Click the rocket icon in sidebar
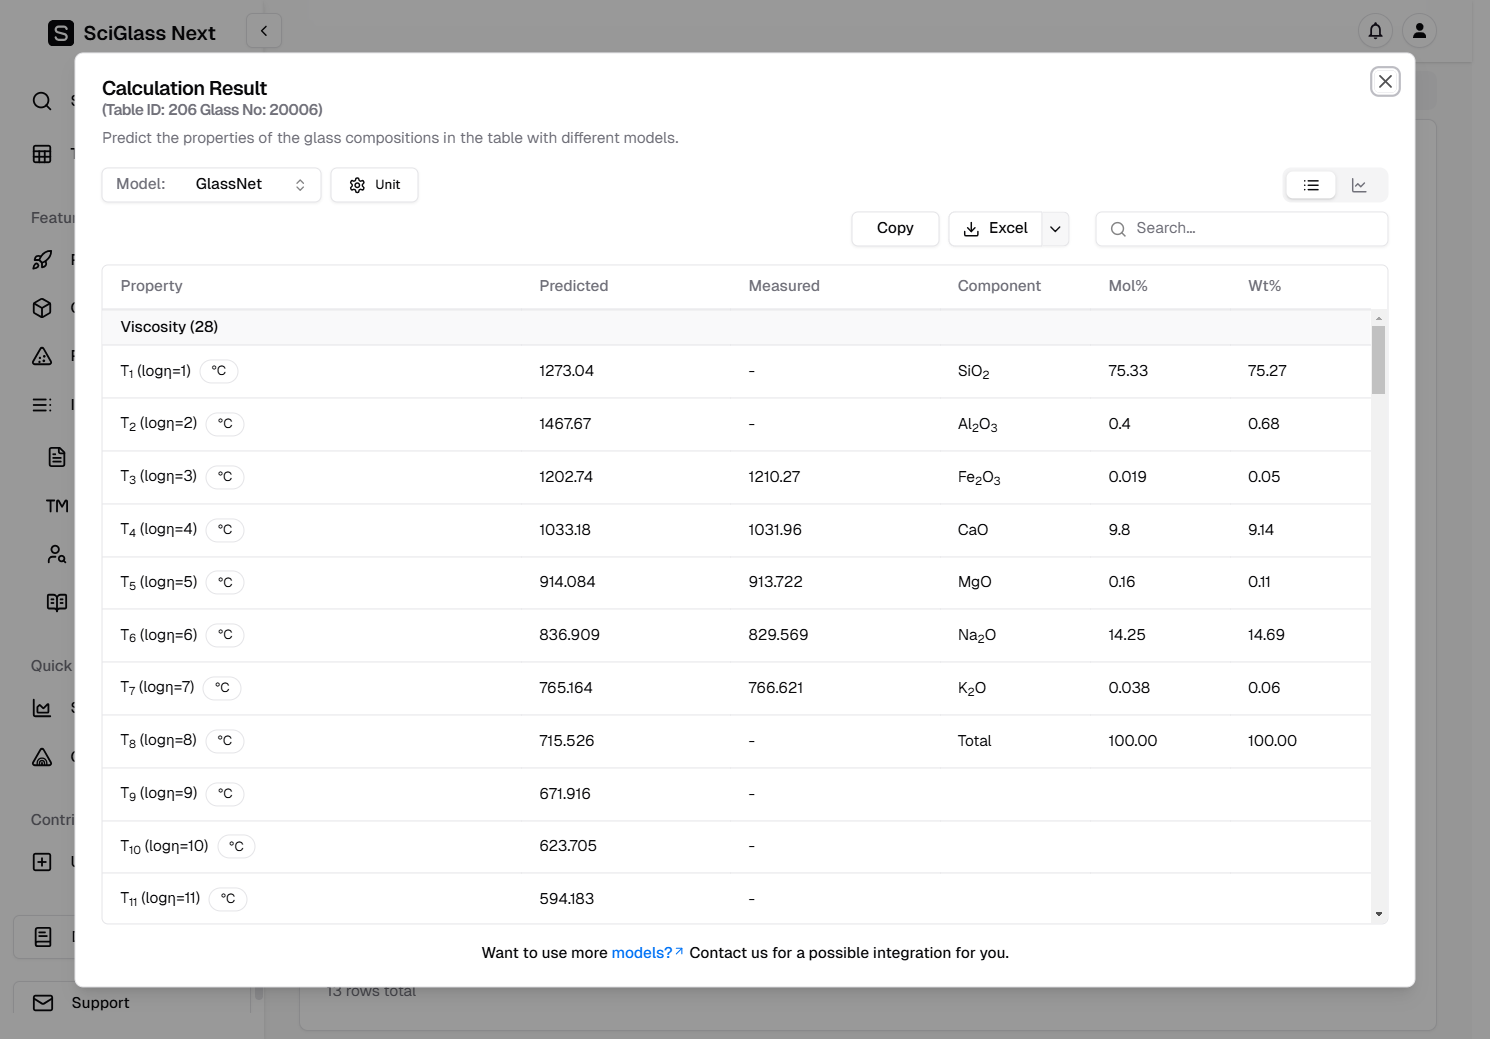Screen dimensions: 1490x1039 point(42,260)
